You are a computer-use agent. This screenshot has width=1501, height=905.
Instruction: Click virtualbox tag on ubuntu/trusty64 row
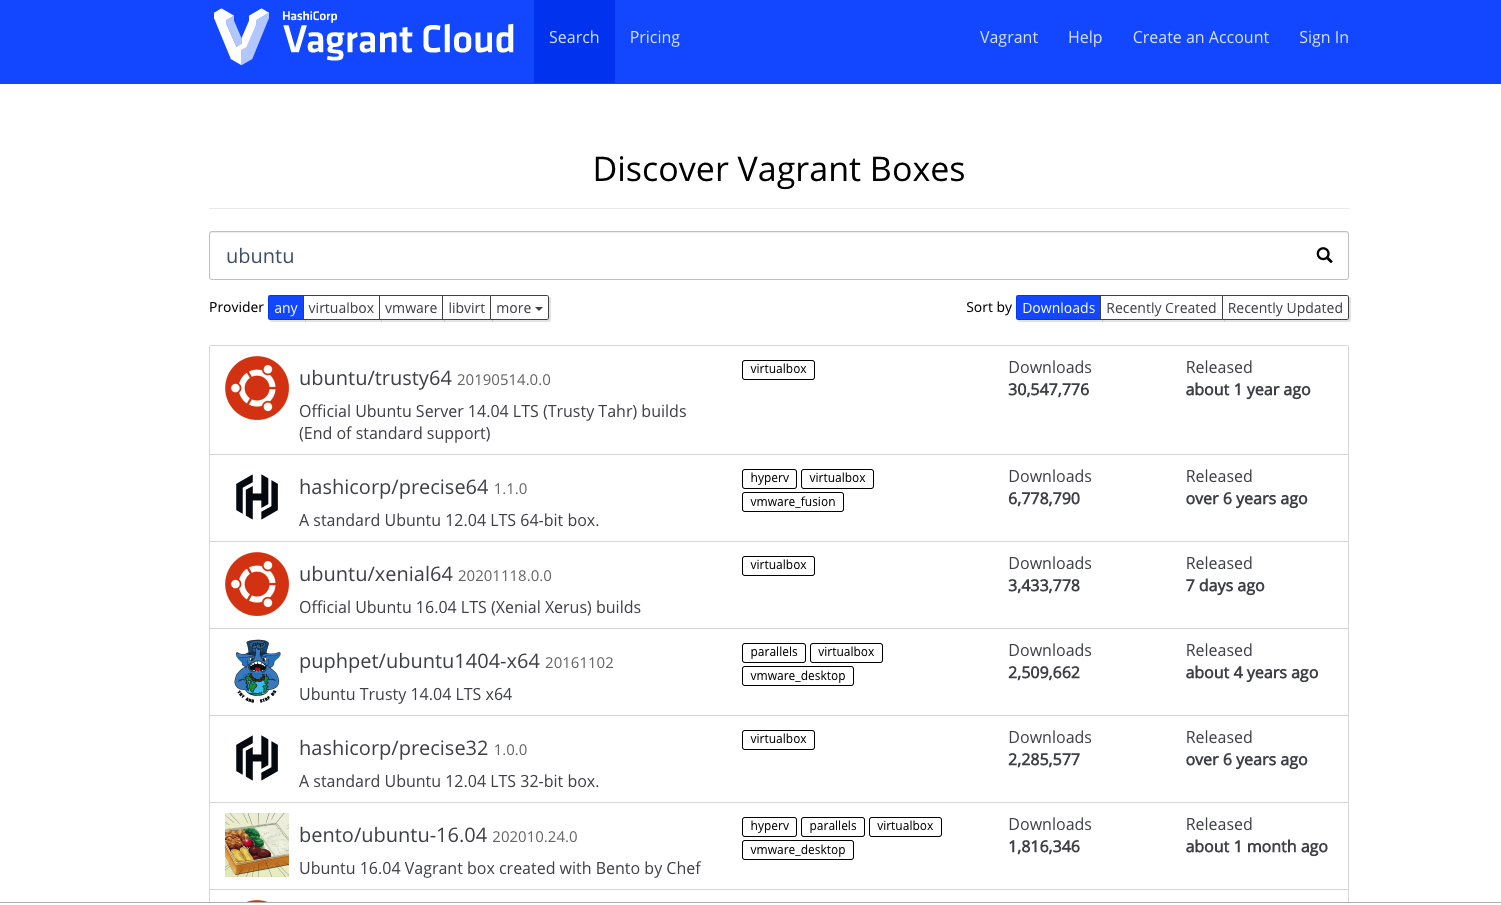point(778,370)
